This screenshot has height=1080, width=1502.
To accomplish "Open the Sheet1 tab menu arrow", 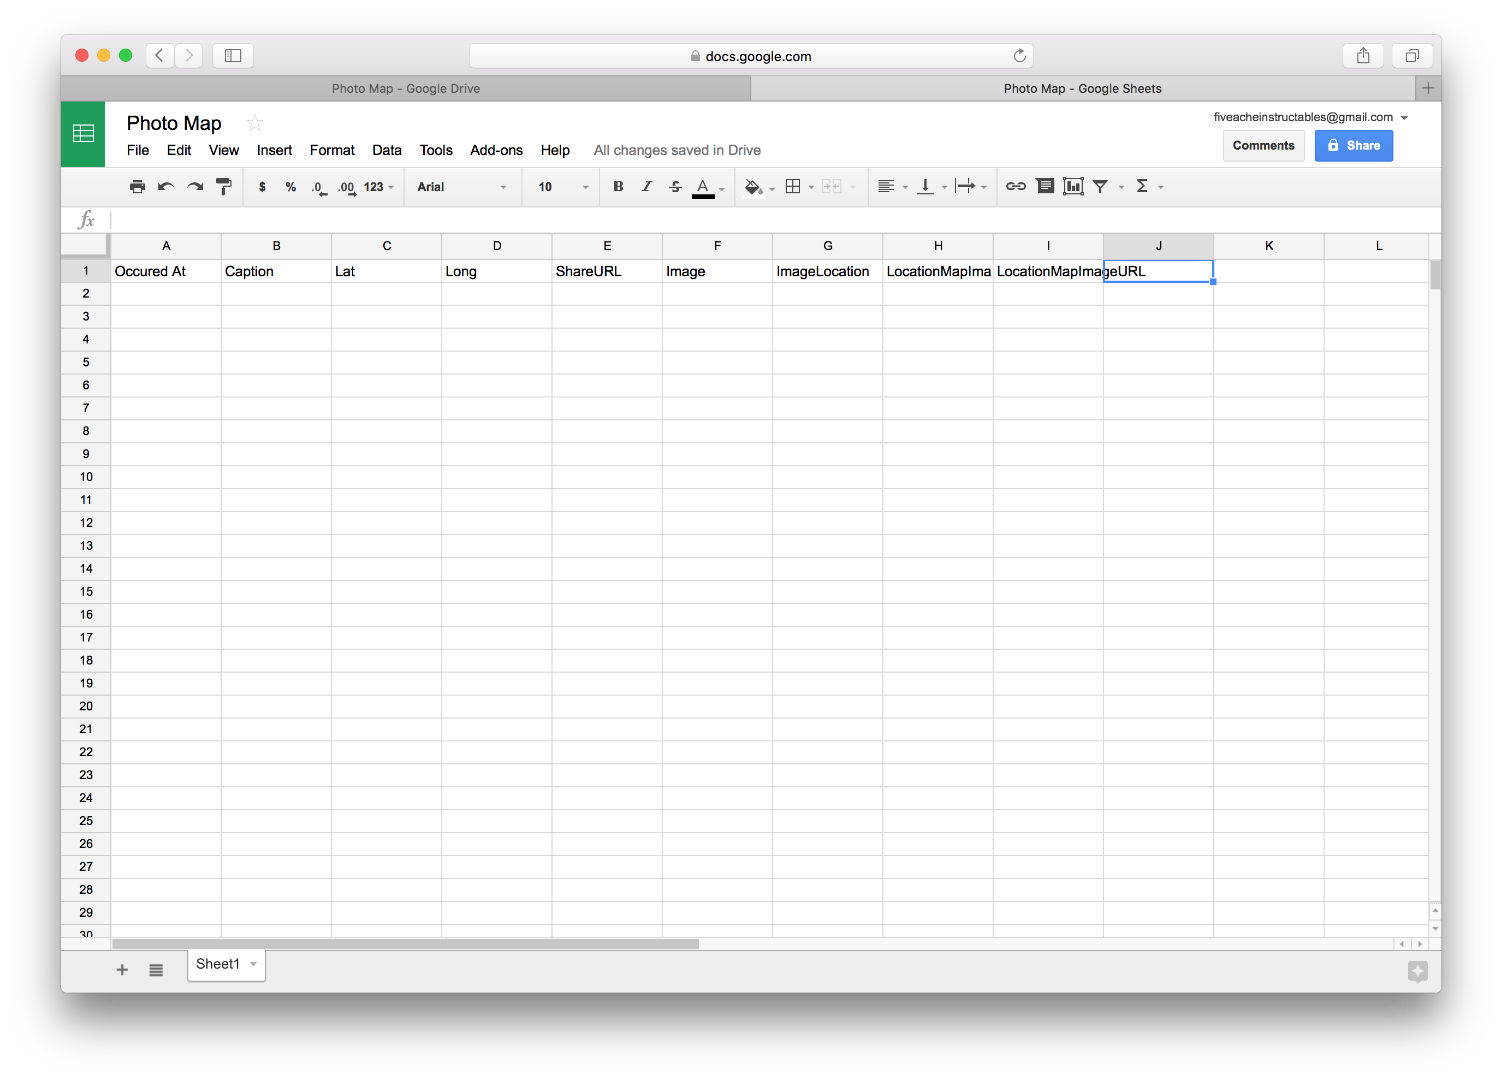I will point(254,964).
